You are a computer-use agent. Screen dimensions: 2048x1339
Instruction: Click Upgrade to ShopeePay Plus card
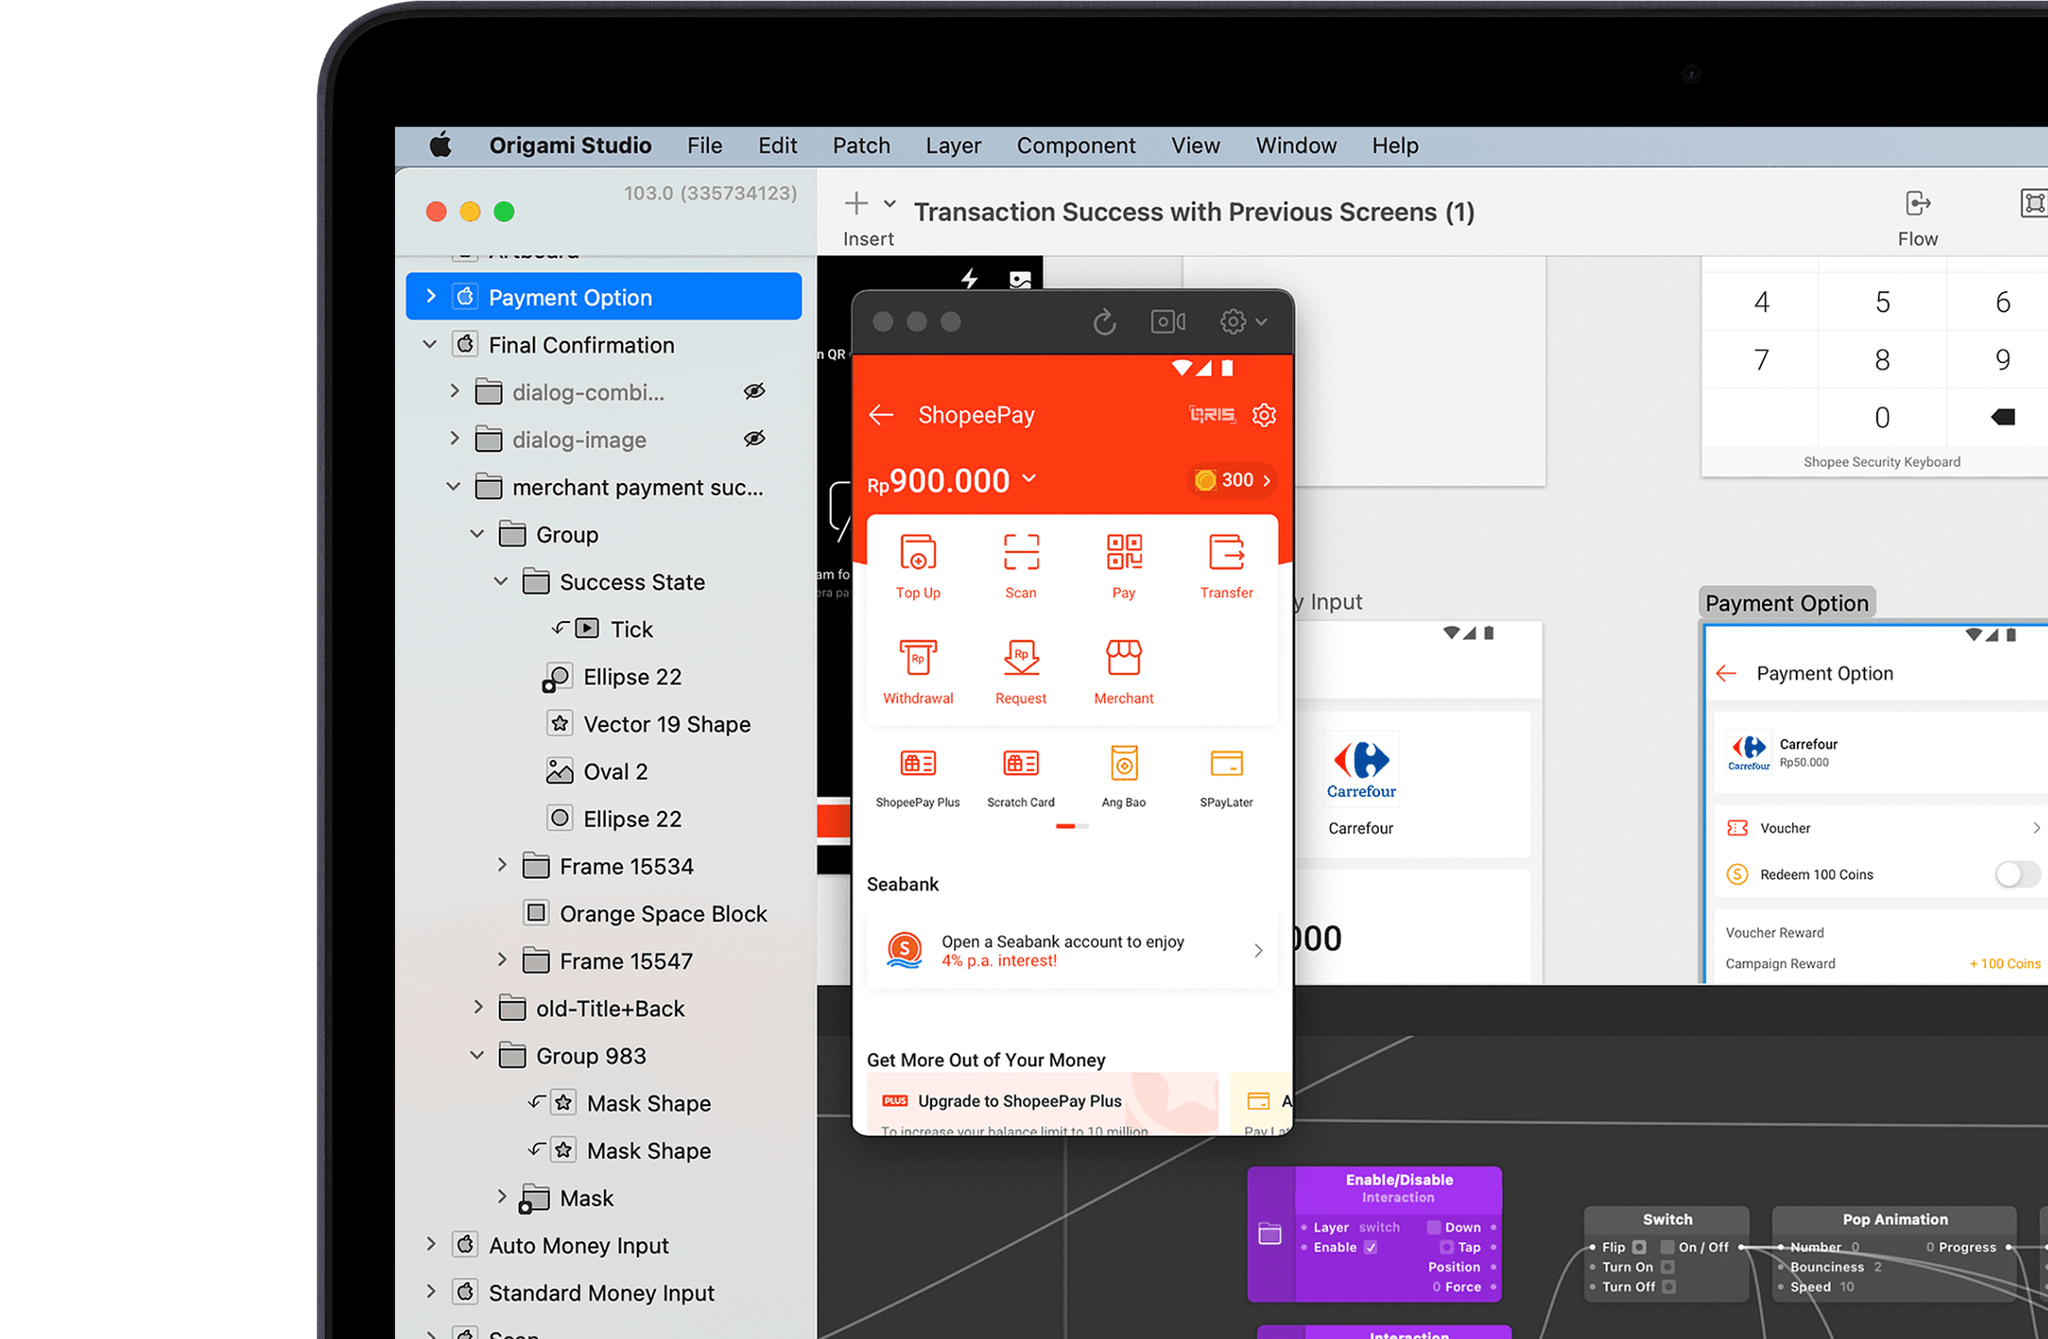(1043, 1104)
